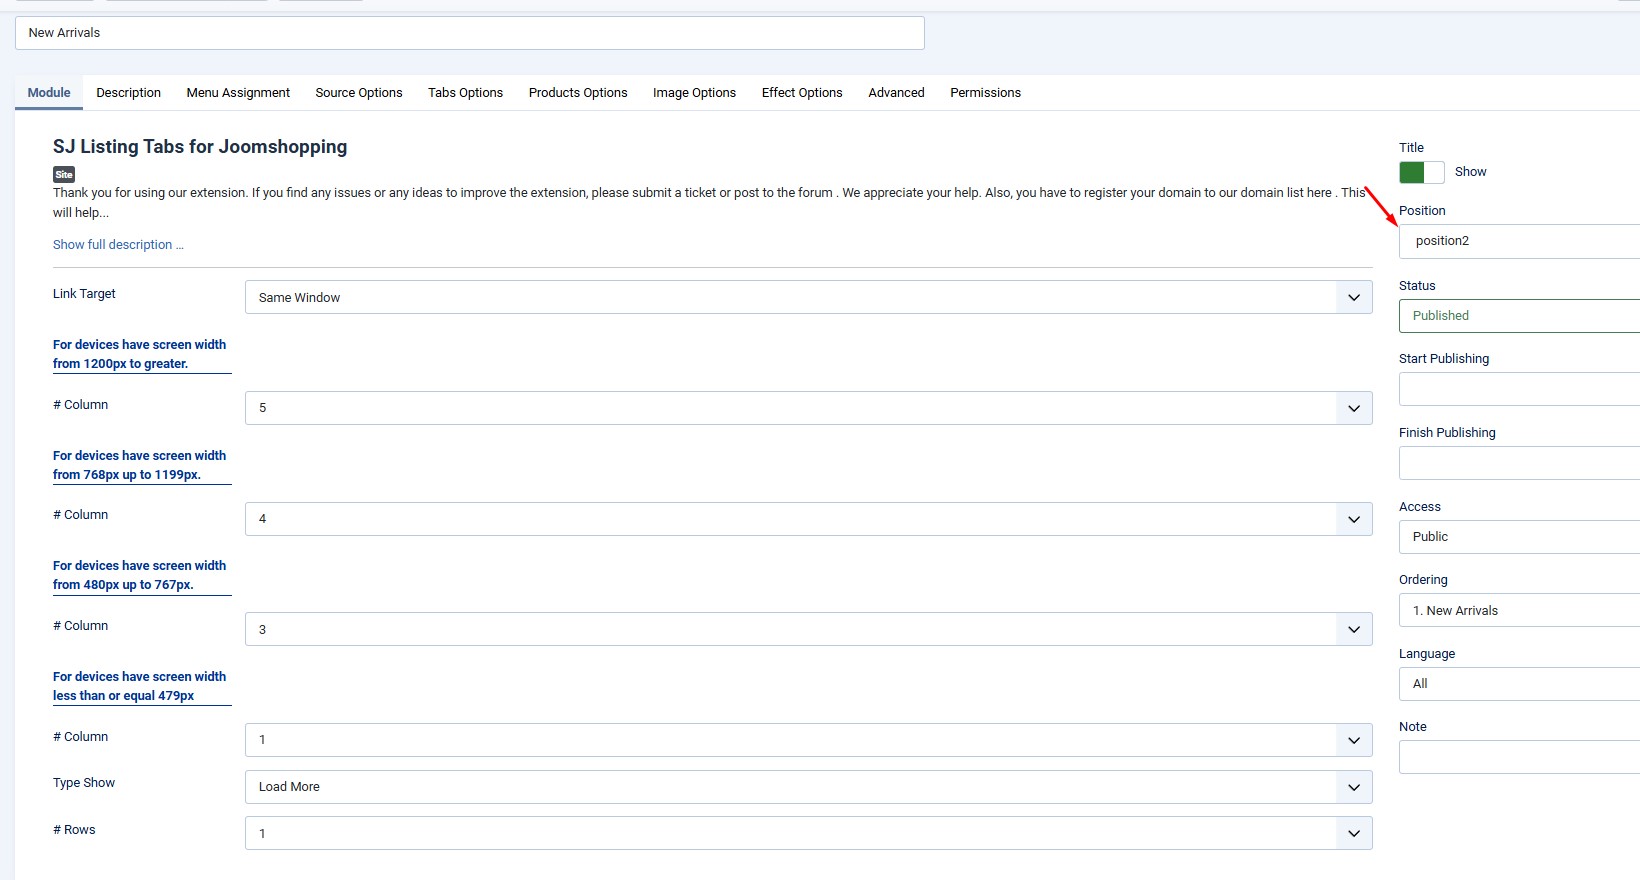1640x880 pixels.
Task: Click the Note input field
Action: point(1518,757)
